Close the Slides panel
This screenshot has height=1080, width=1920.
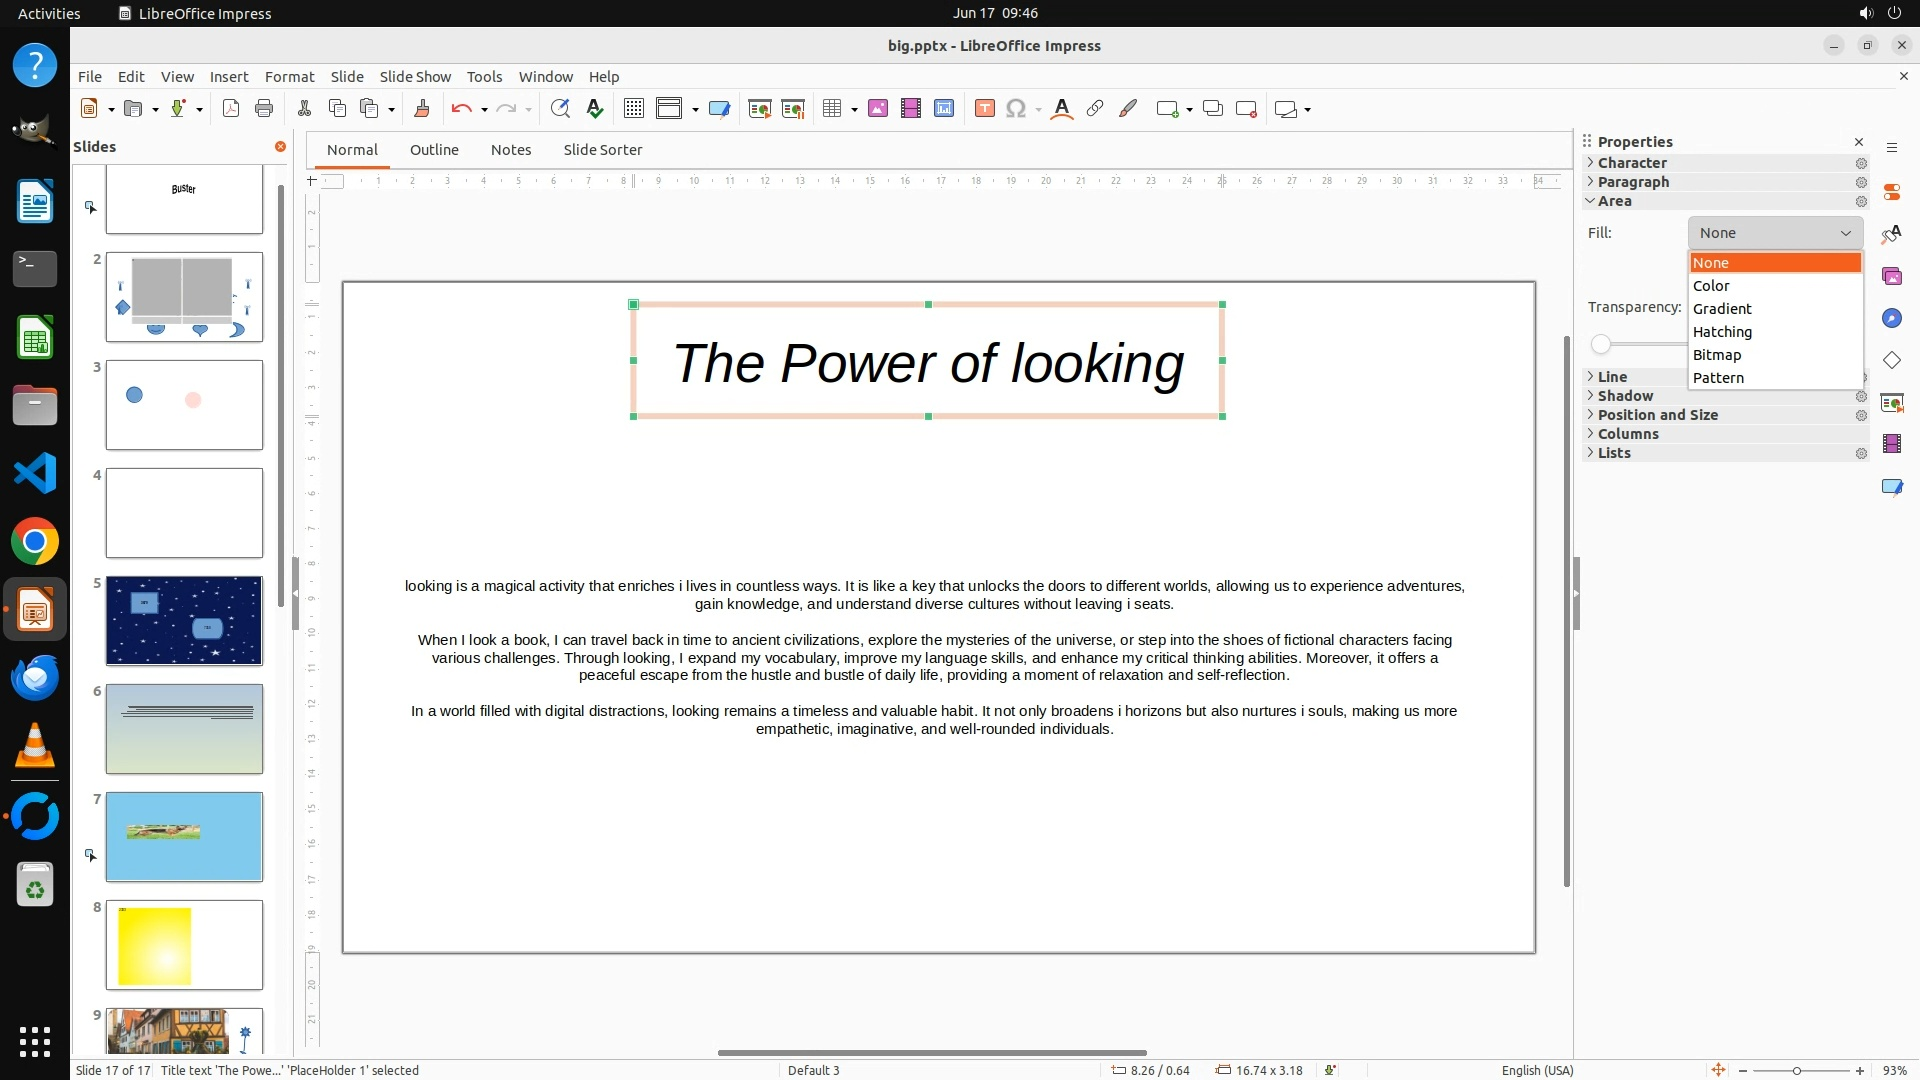[x=281, y=147]
